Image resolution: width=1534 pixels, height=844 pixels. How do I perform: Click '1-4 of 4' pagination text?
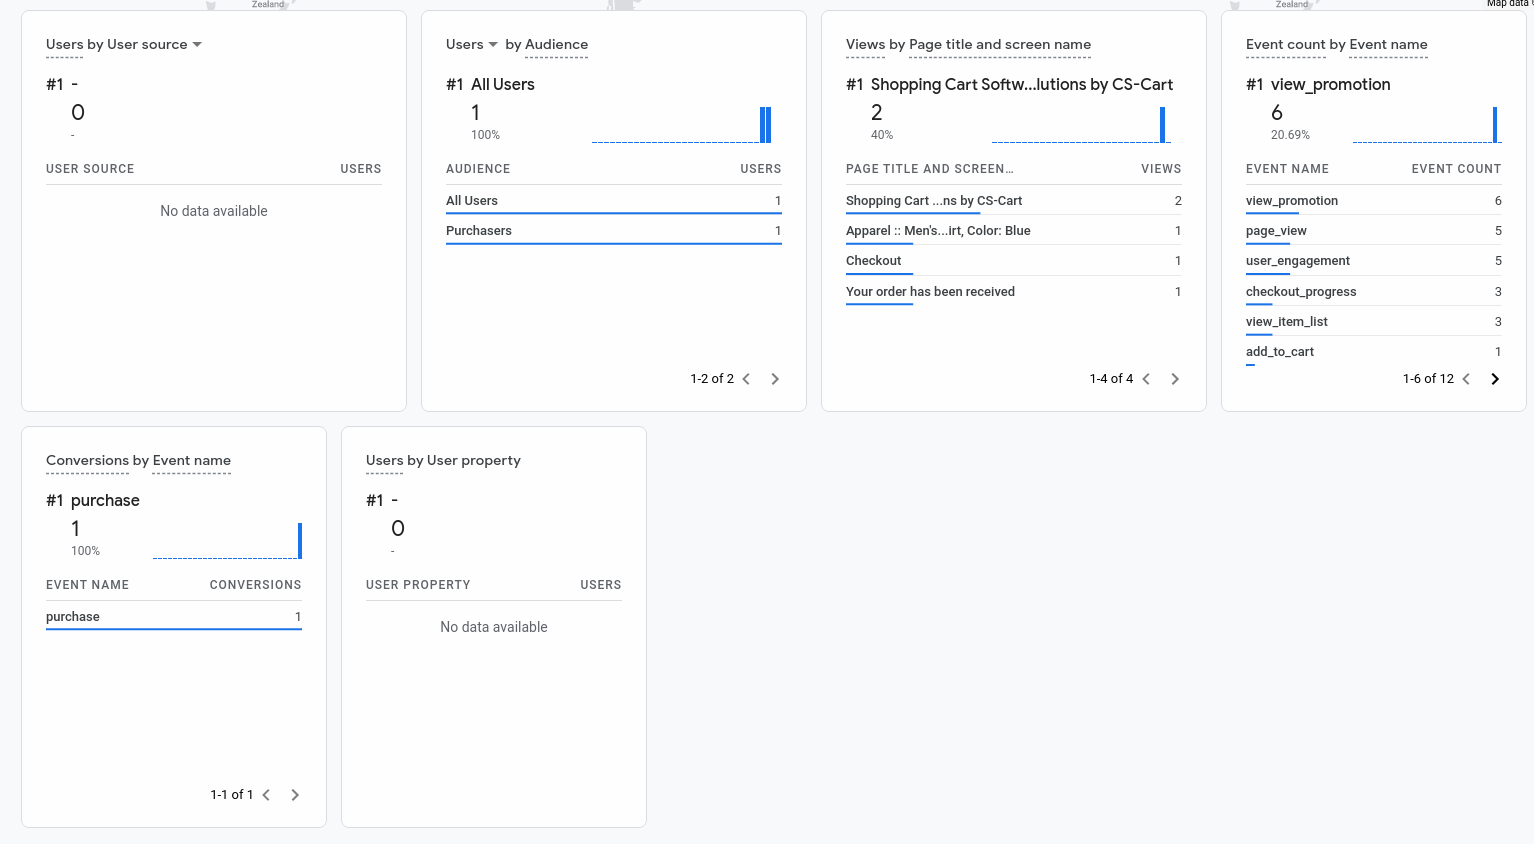pyautogui.click(x=1111, y=379)
